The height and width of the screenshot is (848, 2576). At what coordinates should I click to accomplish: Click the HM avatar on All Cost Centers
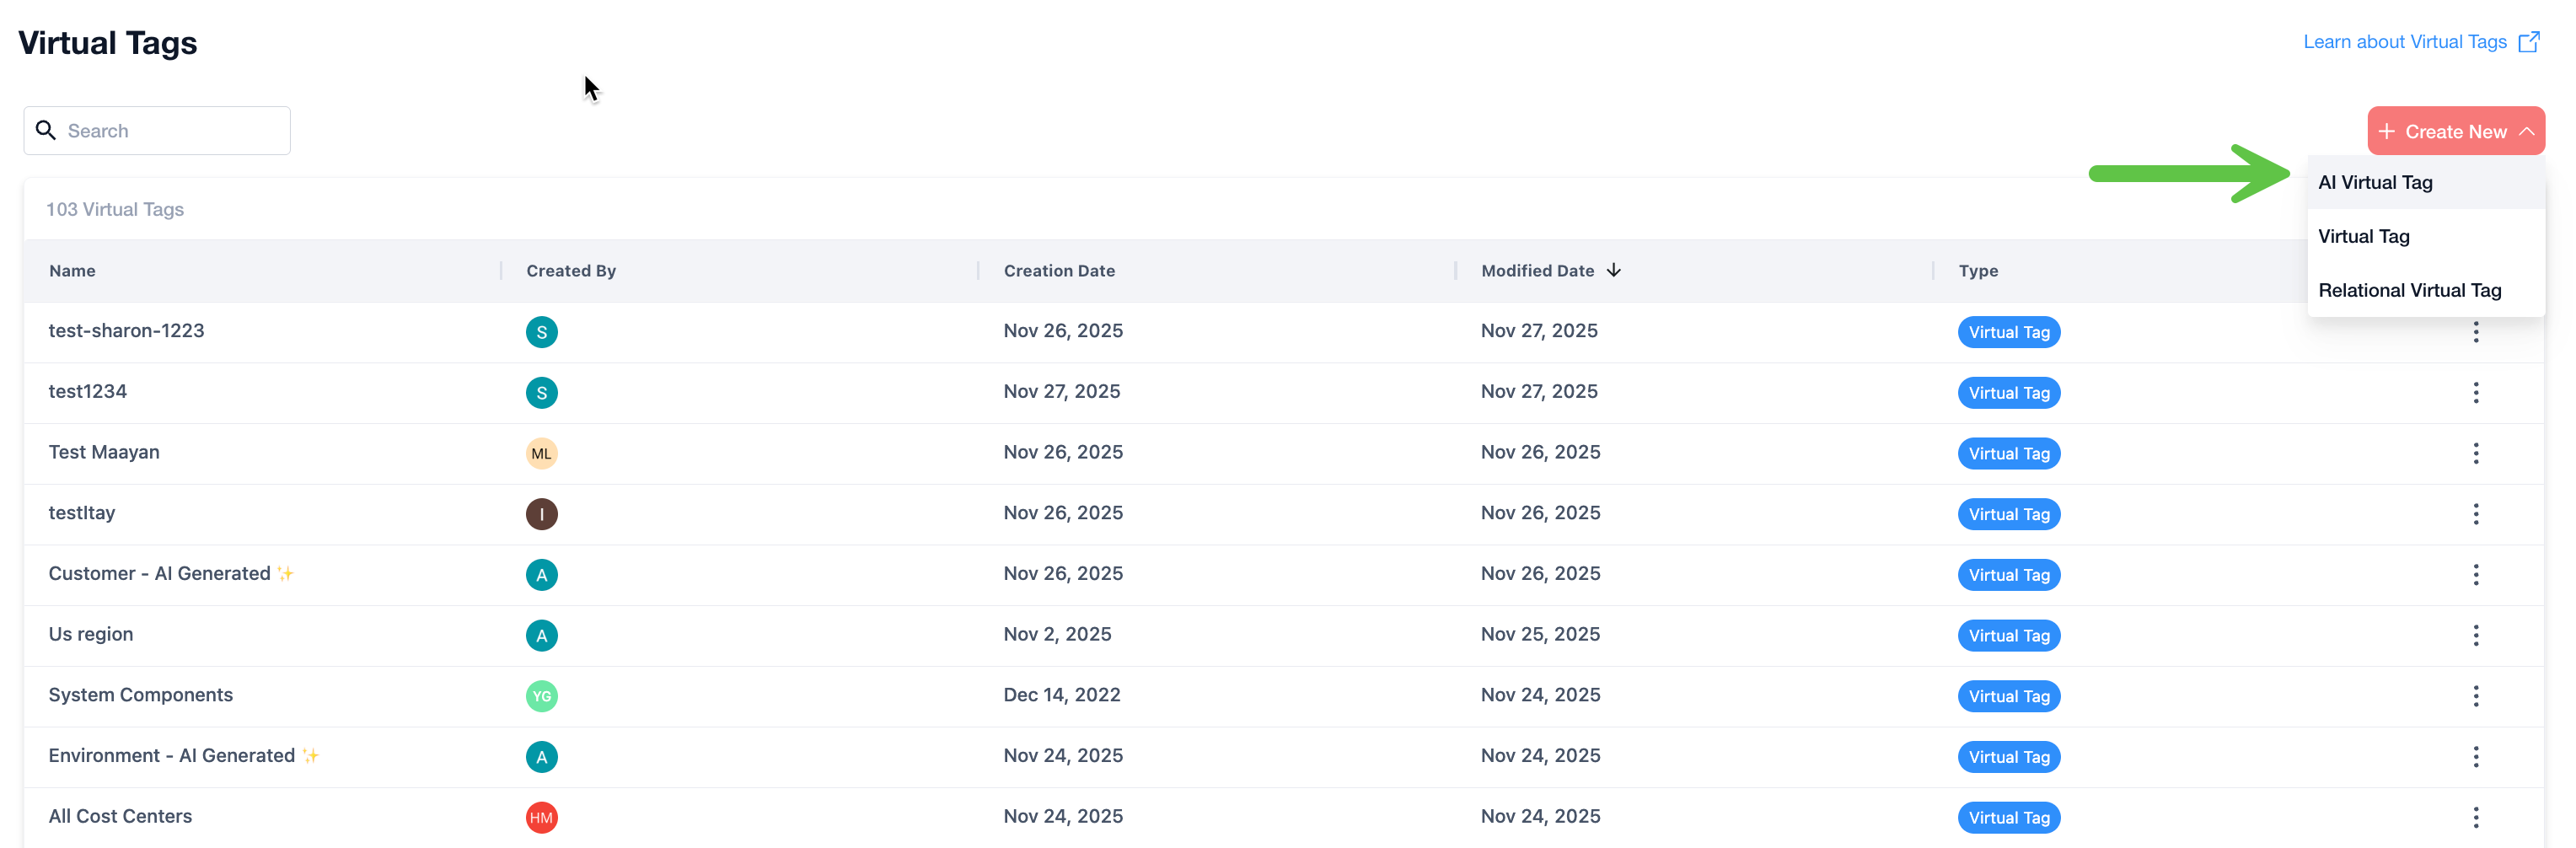541,817
